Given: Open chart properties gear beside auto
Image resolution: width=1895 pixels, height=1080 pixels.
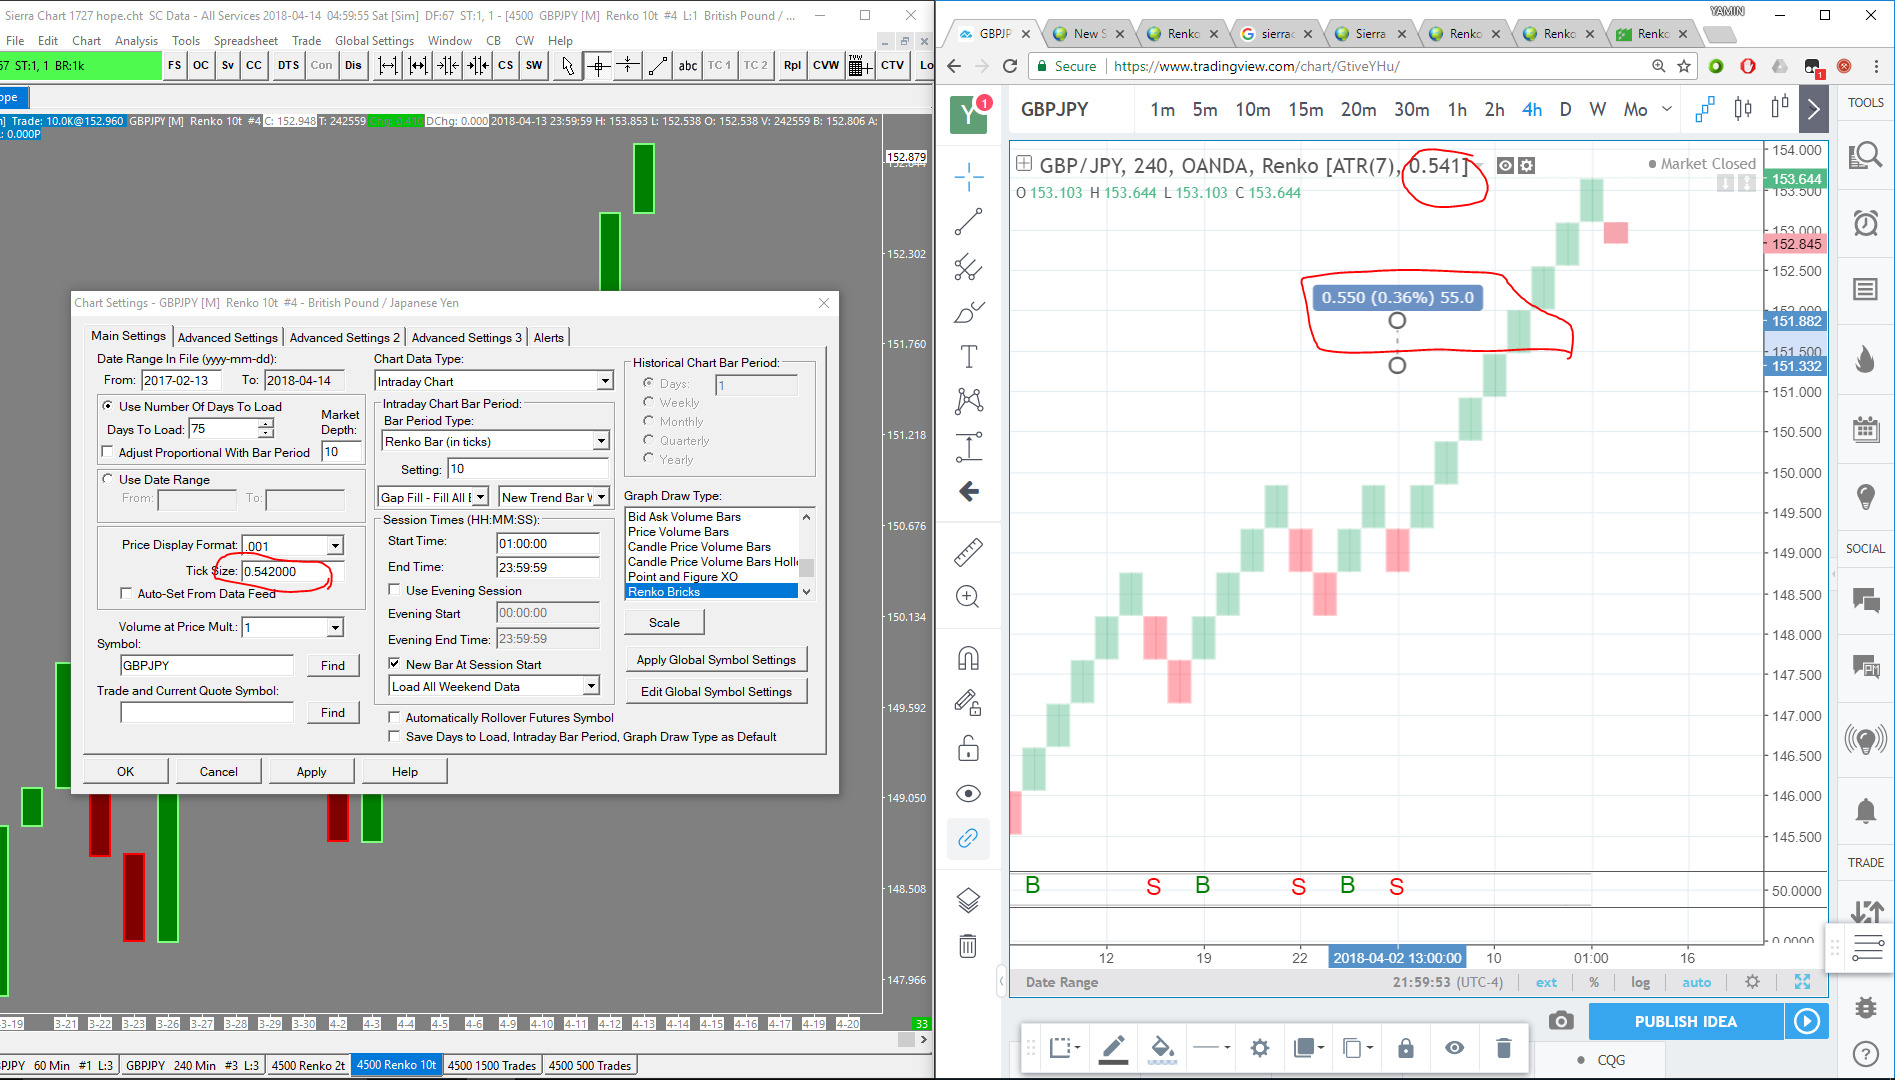Looking at the screenshot, I should coord(1752,982).
